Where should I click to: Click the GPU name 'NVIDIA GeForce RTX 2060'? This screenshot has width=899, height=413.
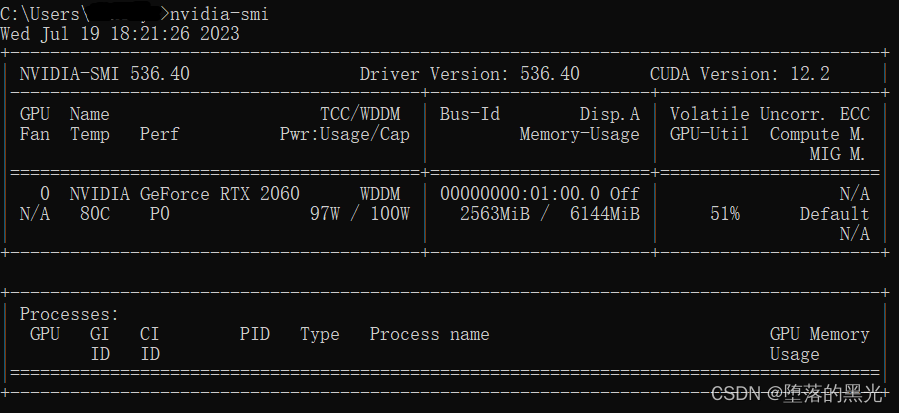pyautogui.click(x=185, y=194)
